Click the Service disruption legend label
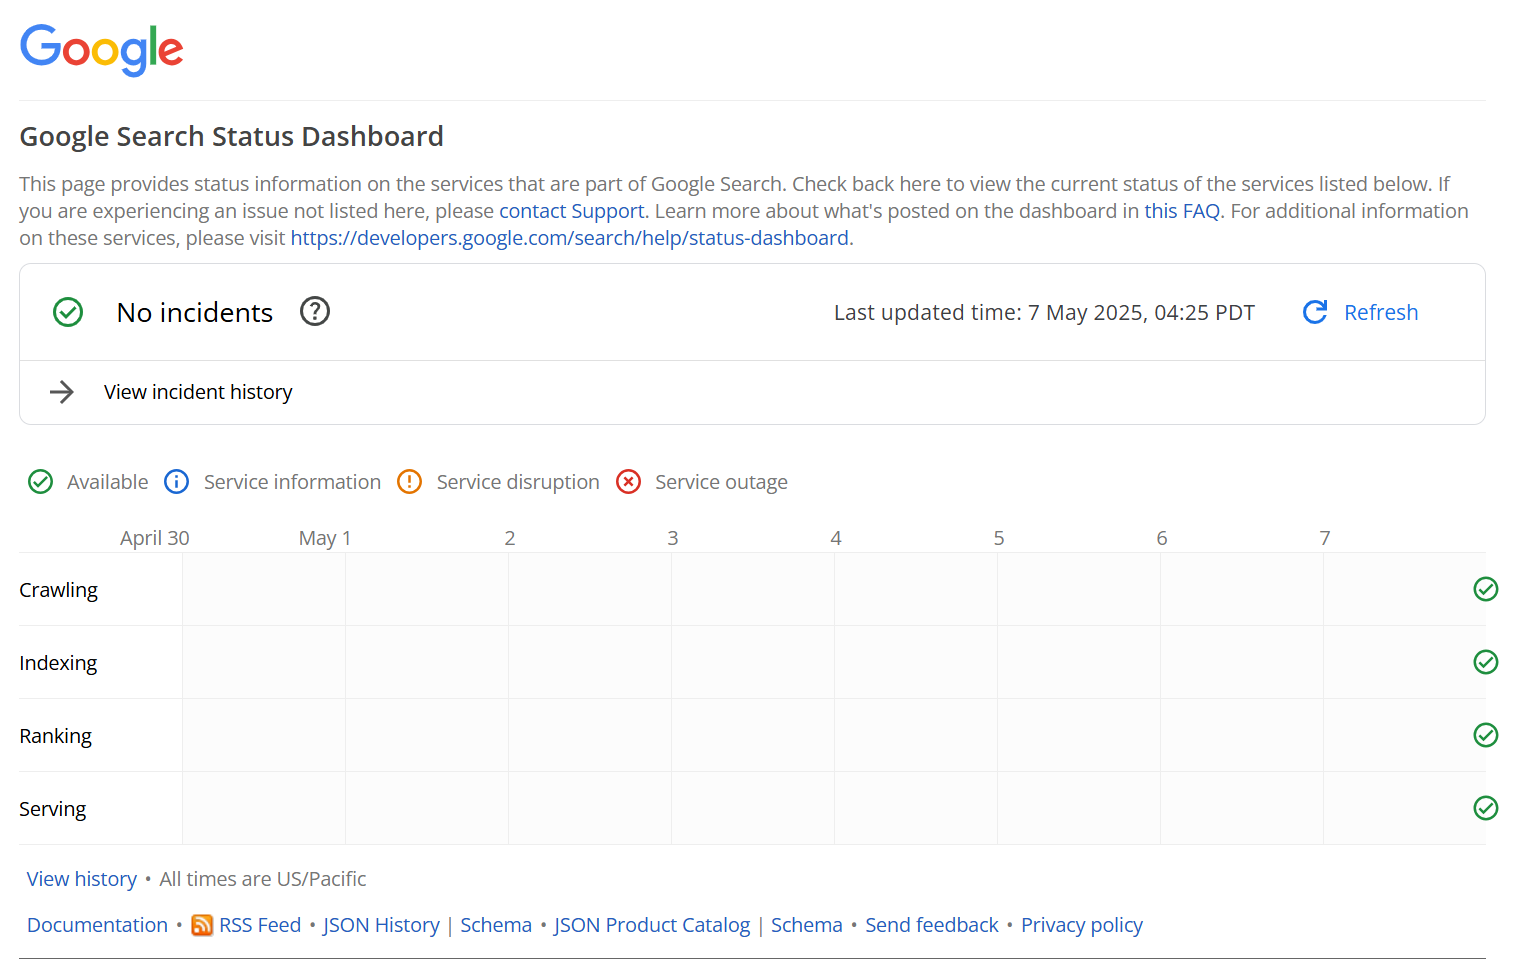Viewport: 1516px width, 969px height. tap(518, 482)
